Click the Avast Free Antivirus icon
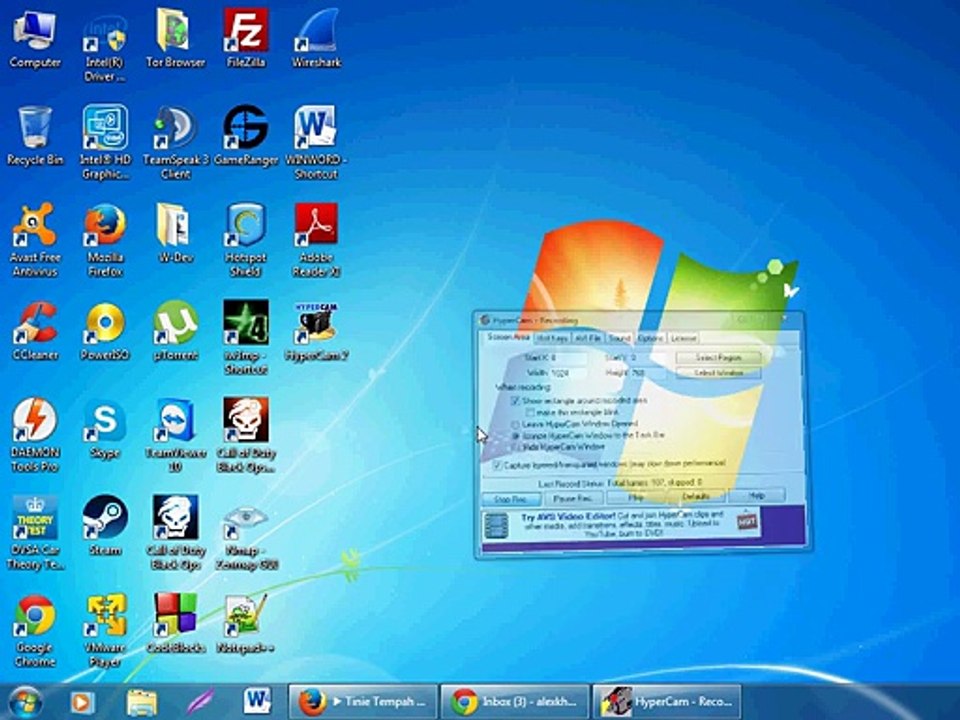The image size is (960, 720). point(35,240)
